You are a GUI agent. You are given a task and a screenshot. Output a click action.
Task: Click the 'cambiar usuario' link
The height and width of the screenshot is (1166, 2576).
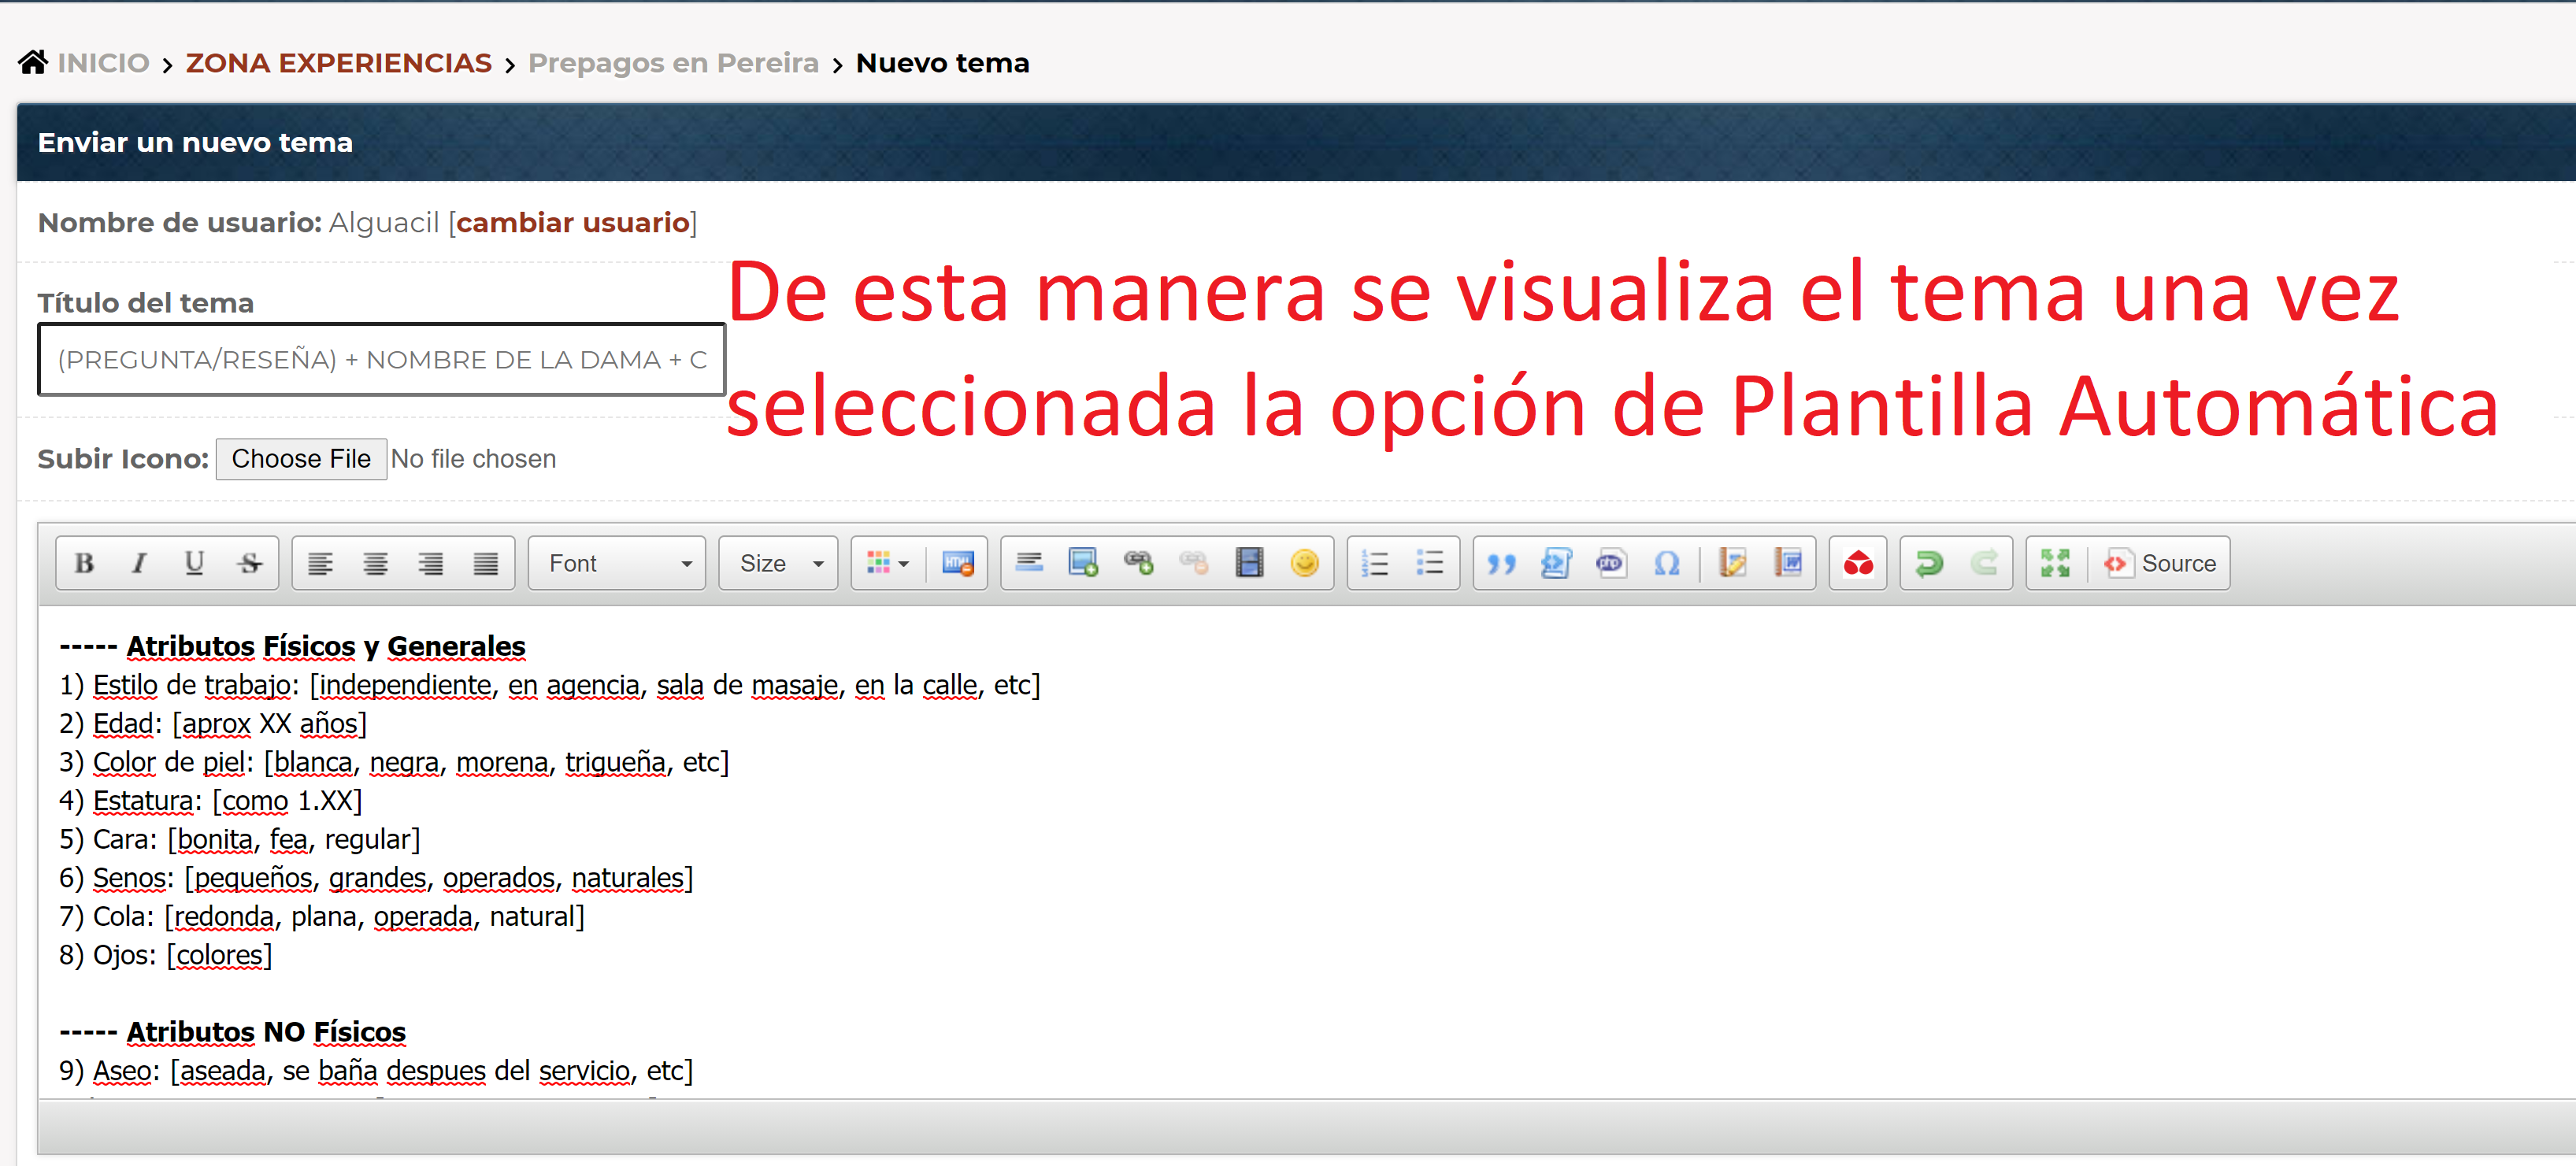[572, 222]
